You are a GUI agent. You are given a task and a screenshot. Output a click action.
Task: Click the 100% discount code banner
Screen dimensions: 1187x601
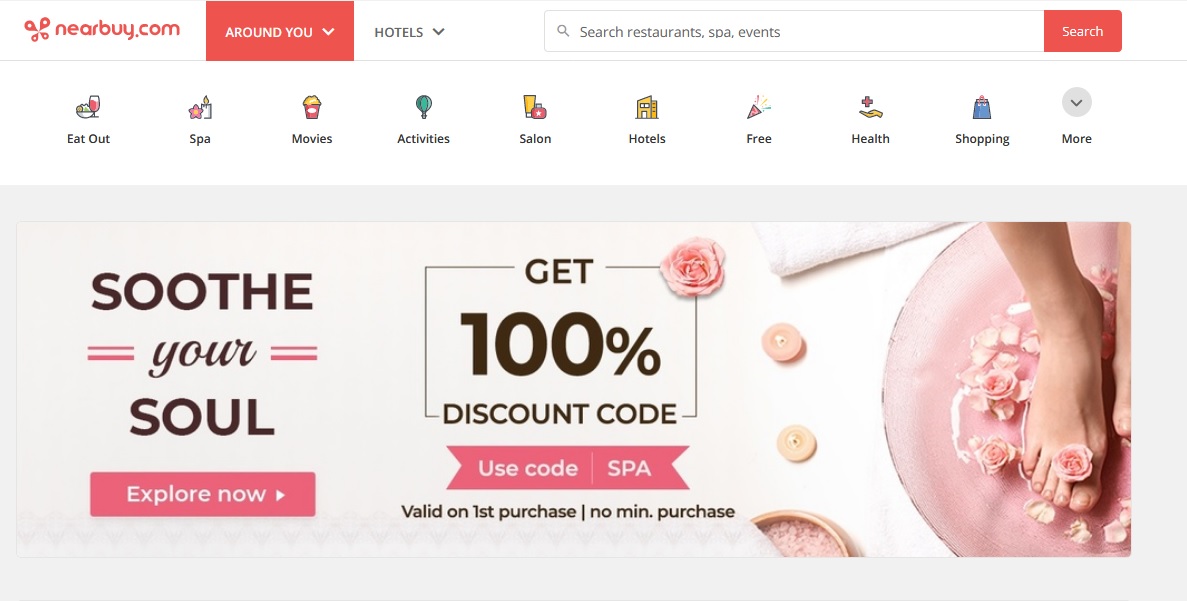coord(574,389)
